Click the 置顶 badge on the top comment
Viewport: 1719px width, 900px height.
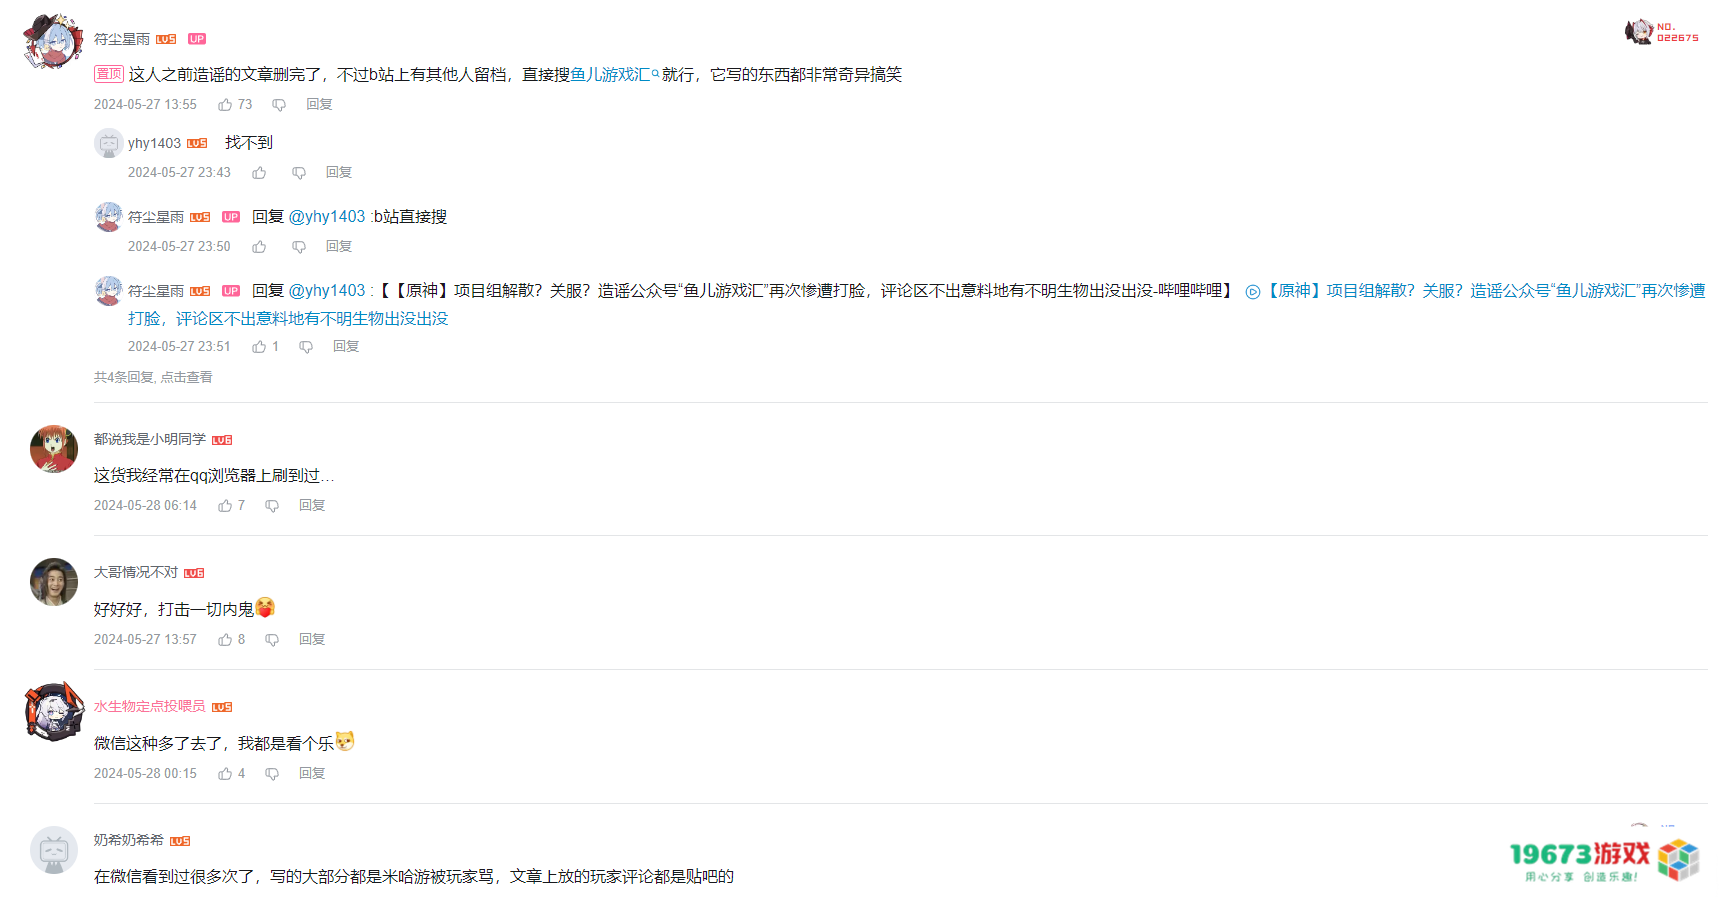coord(108,73)
